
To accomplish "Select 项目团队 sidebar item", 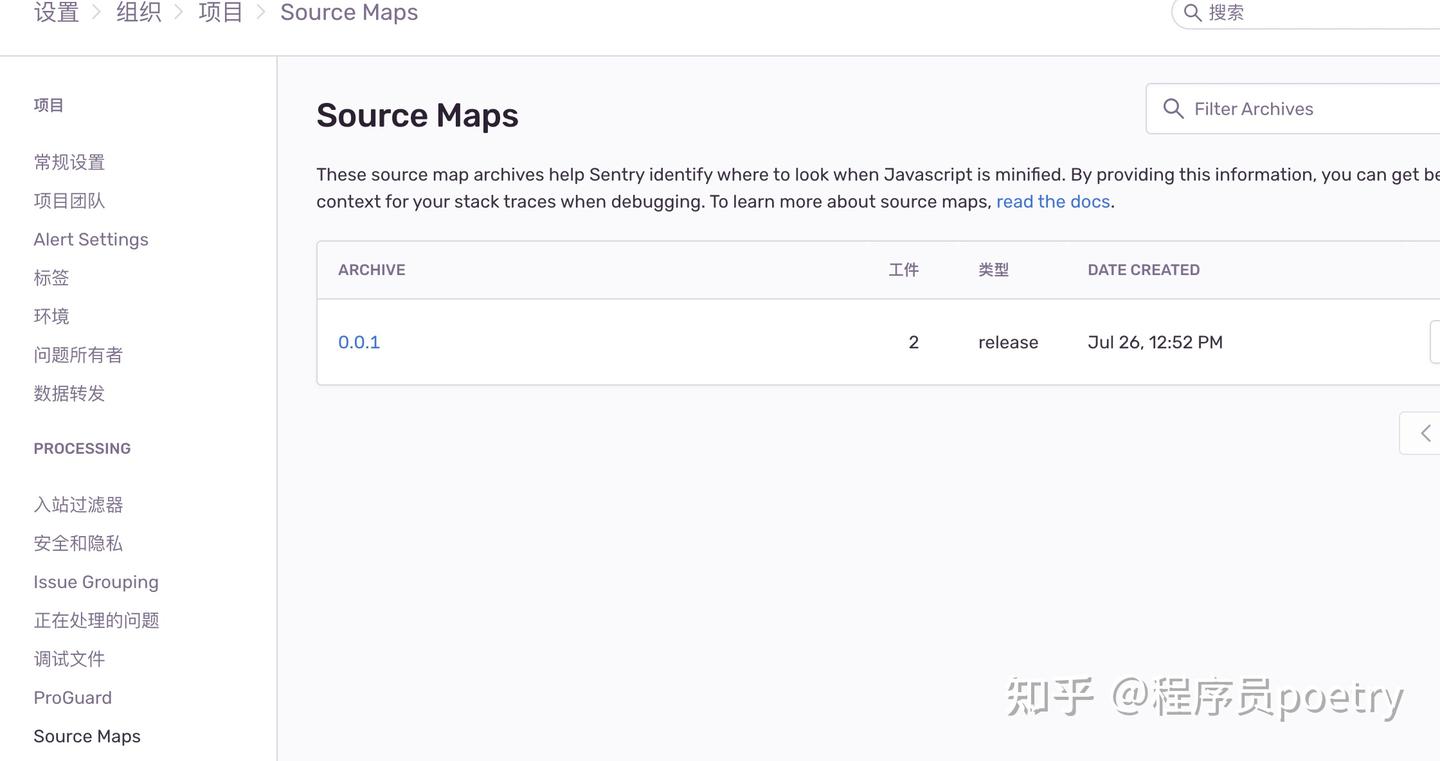I will [x=69, y=201].
